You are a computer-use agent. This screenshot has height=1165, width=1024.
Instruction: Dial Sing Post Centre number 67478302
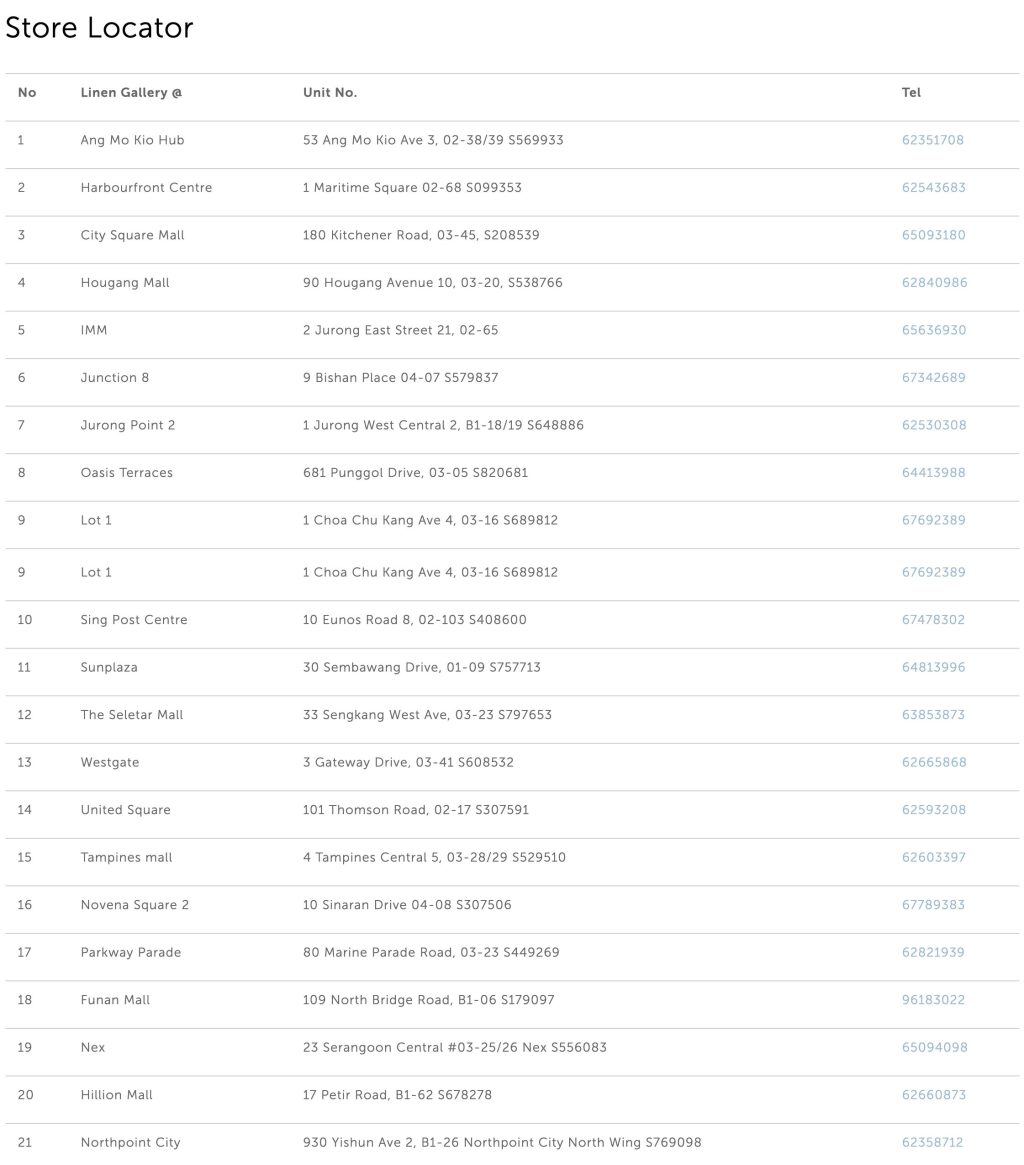[x=933, y=620]
